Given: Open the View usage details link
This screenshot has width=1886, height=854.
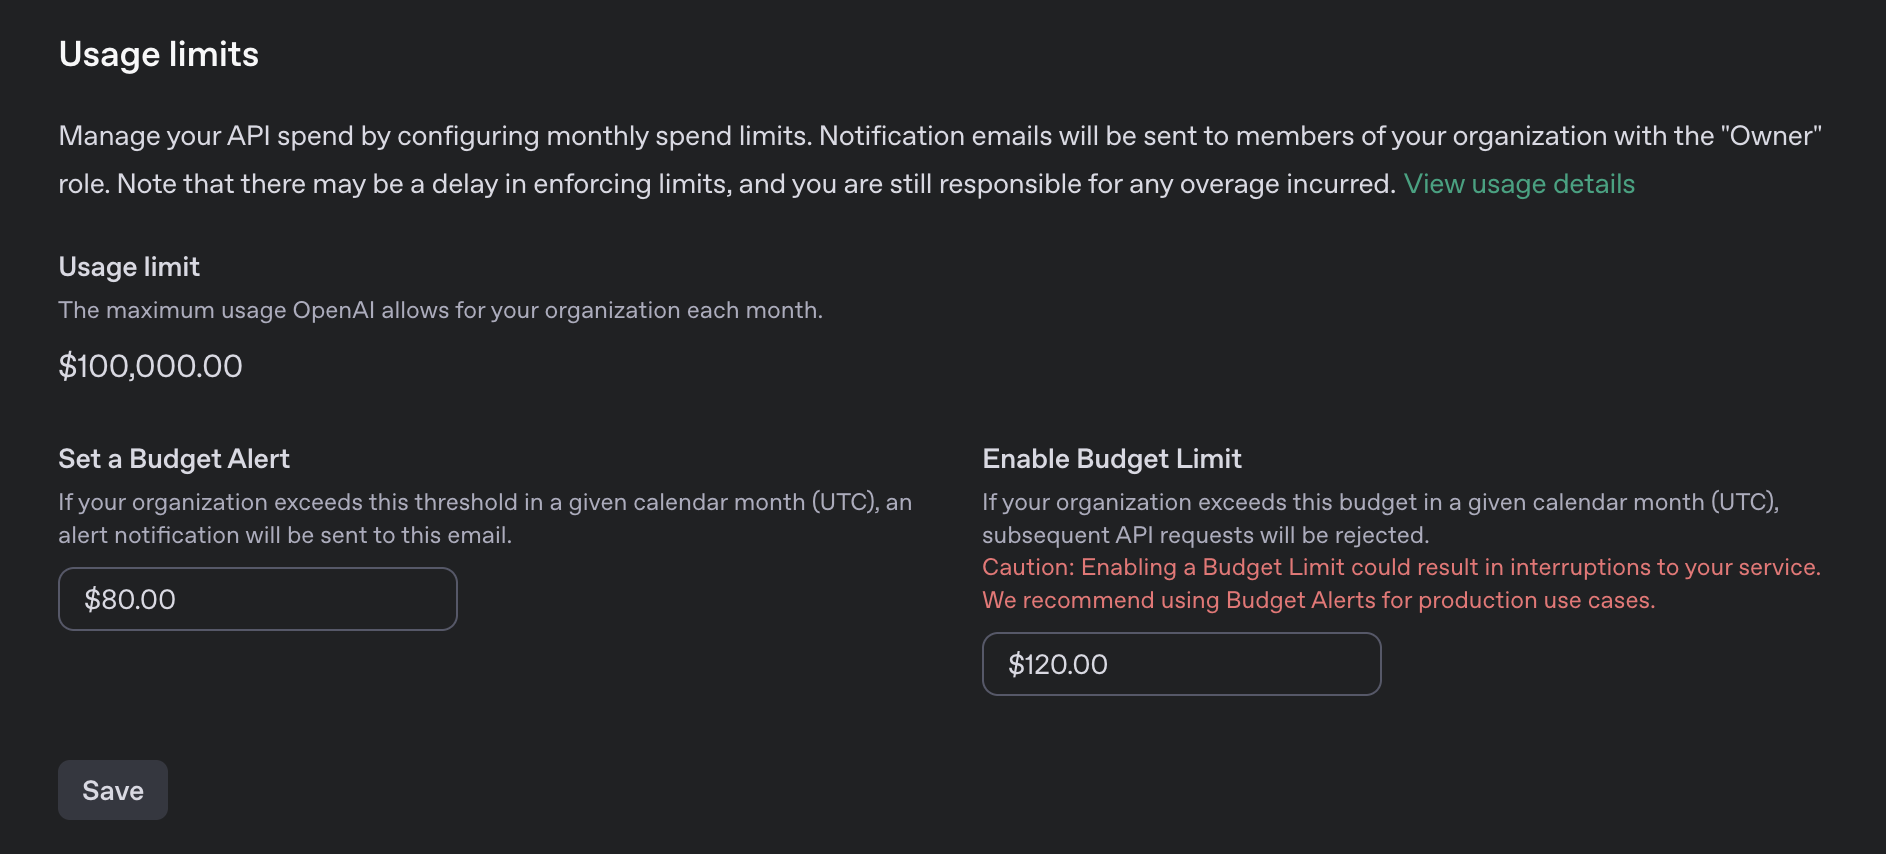Looking at the screenshot, I should tap(1518, 184).
